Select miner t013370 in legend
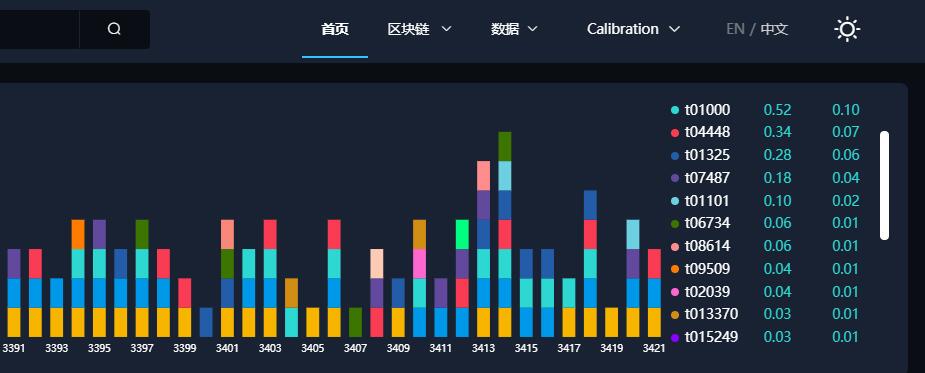Screen dimensions: 925x373 711,314
